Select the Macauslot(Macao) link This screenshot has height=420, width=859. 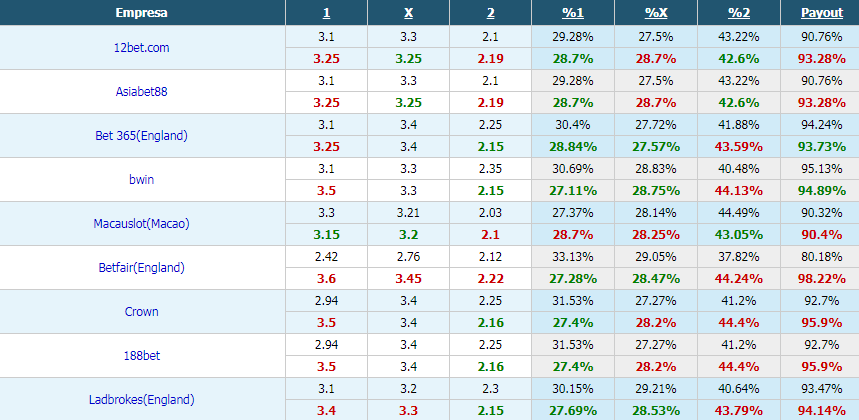pos(141,223)
